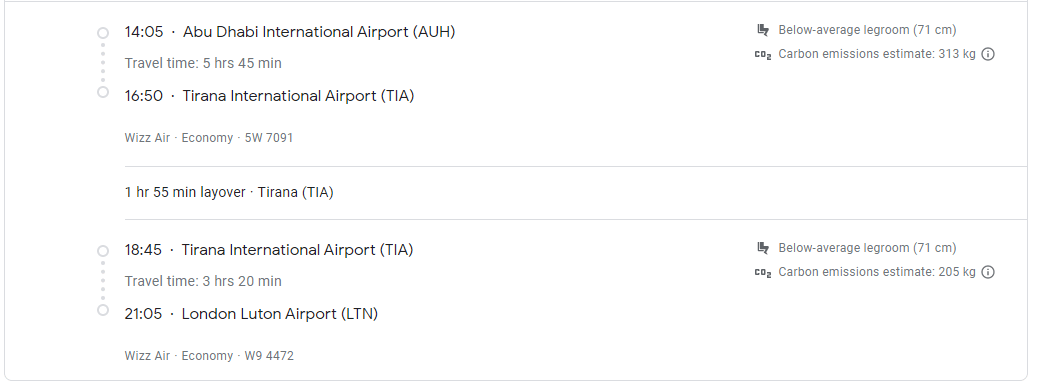The height and width of the screenshot is (385, 1041).
Task: Click circle marker at 16:50 Tirana arrival
Action: point(103,92)
